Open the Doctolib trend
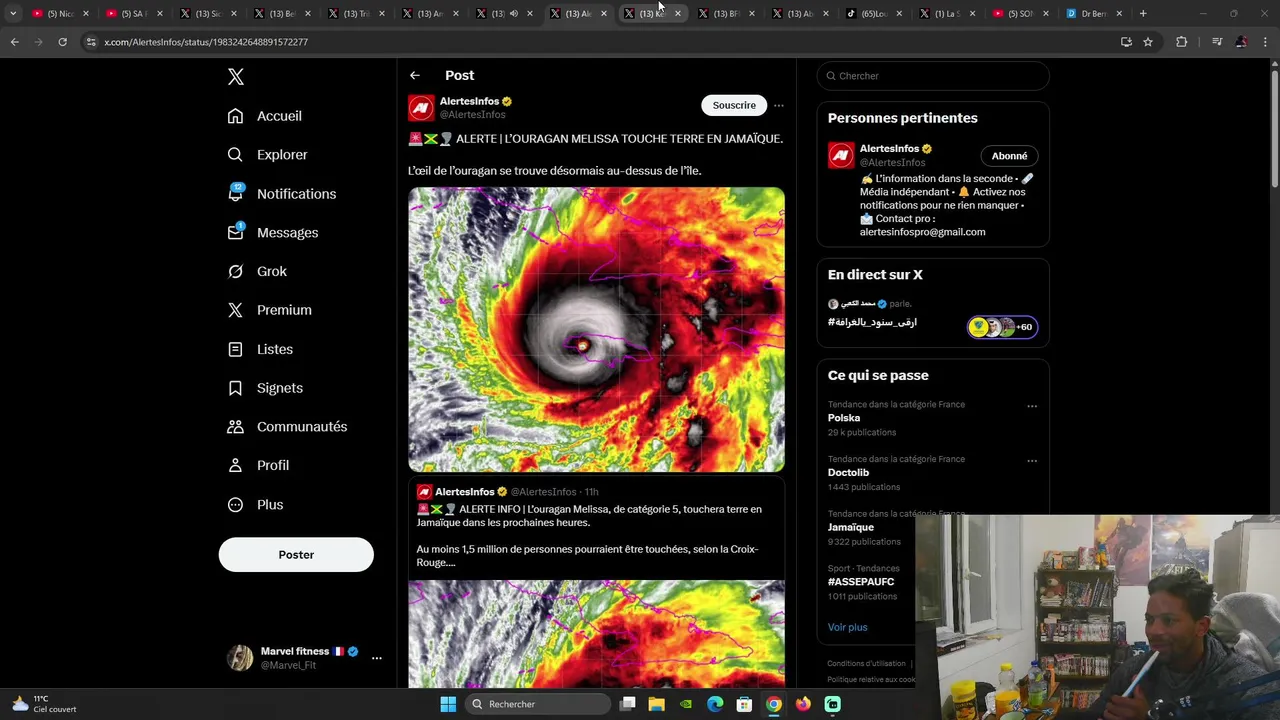The height and width of the screenshot is (720, 1280). (x=848, y=473)
